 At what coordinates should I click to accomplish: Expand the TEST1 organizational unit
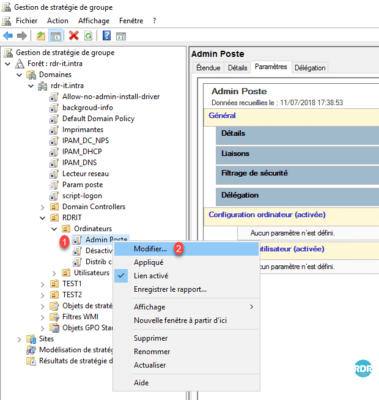click(x=43, y=284)
